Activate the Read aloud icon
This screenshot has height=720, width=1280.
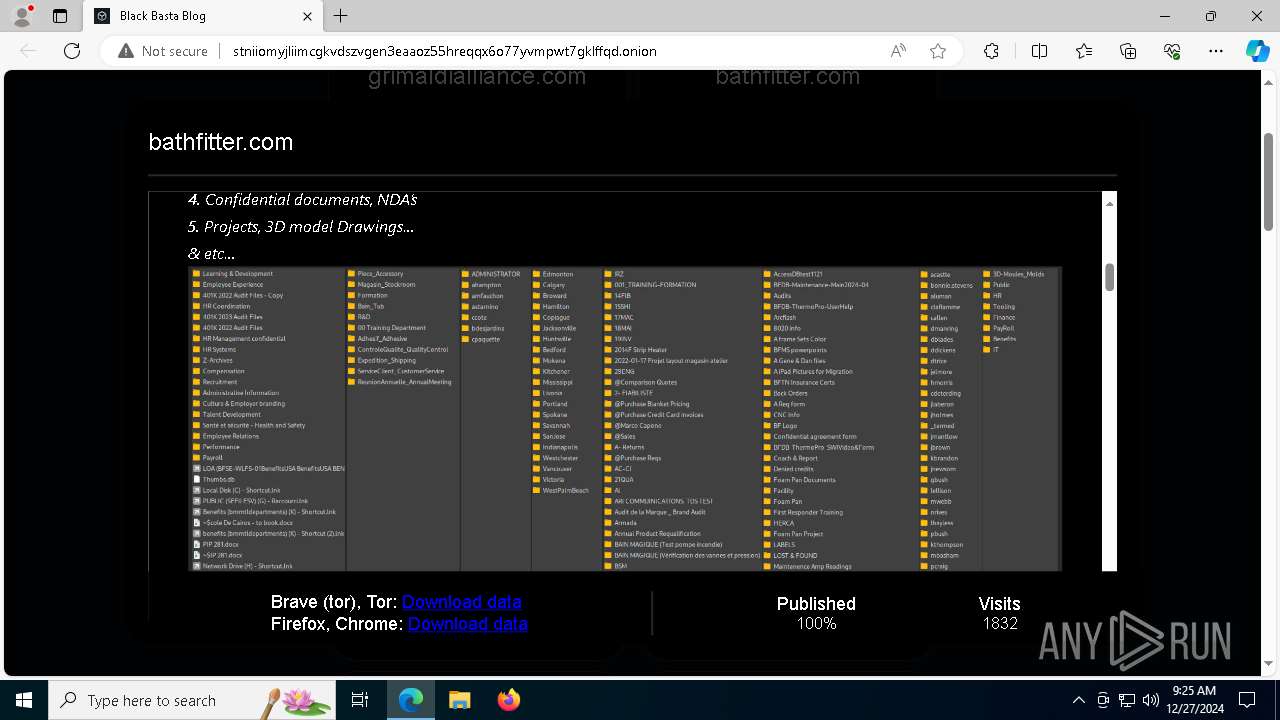pyautogui.click(x=898, y=51)
